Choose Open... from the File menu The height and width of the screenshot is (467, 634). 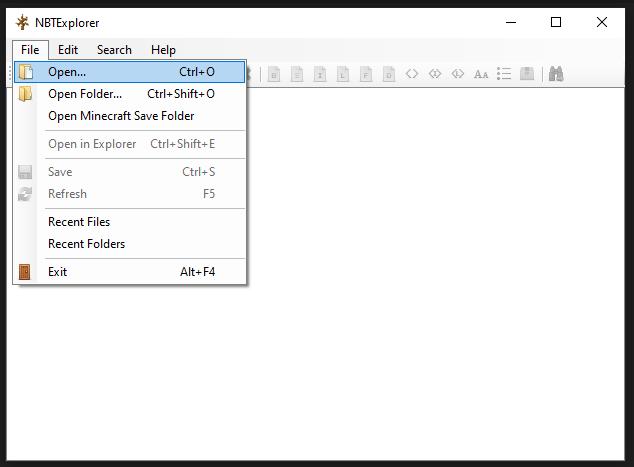tap(67, 72)
